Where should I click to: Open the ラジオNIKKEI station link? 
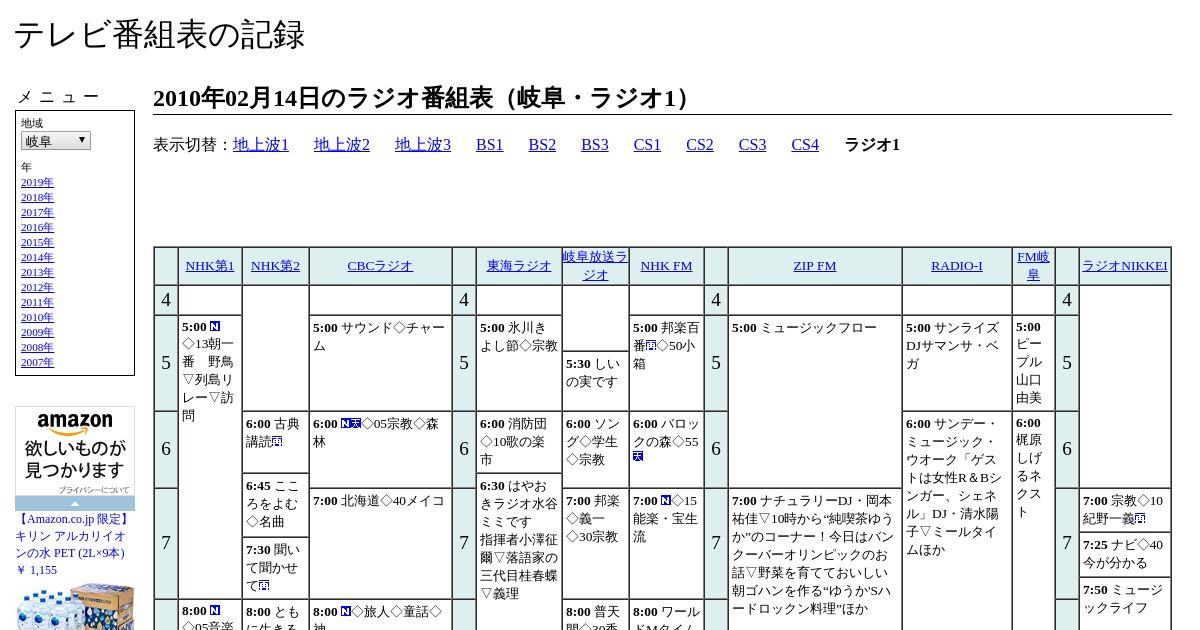1125,266
